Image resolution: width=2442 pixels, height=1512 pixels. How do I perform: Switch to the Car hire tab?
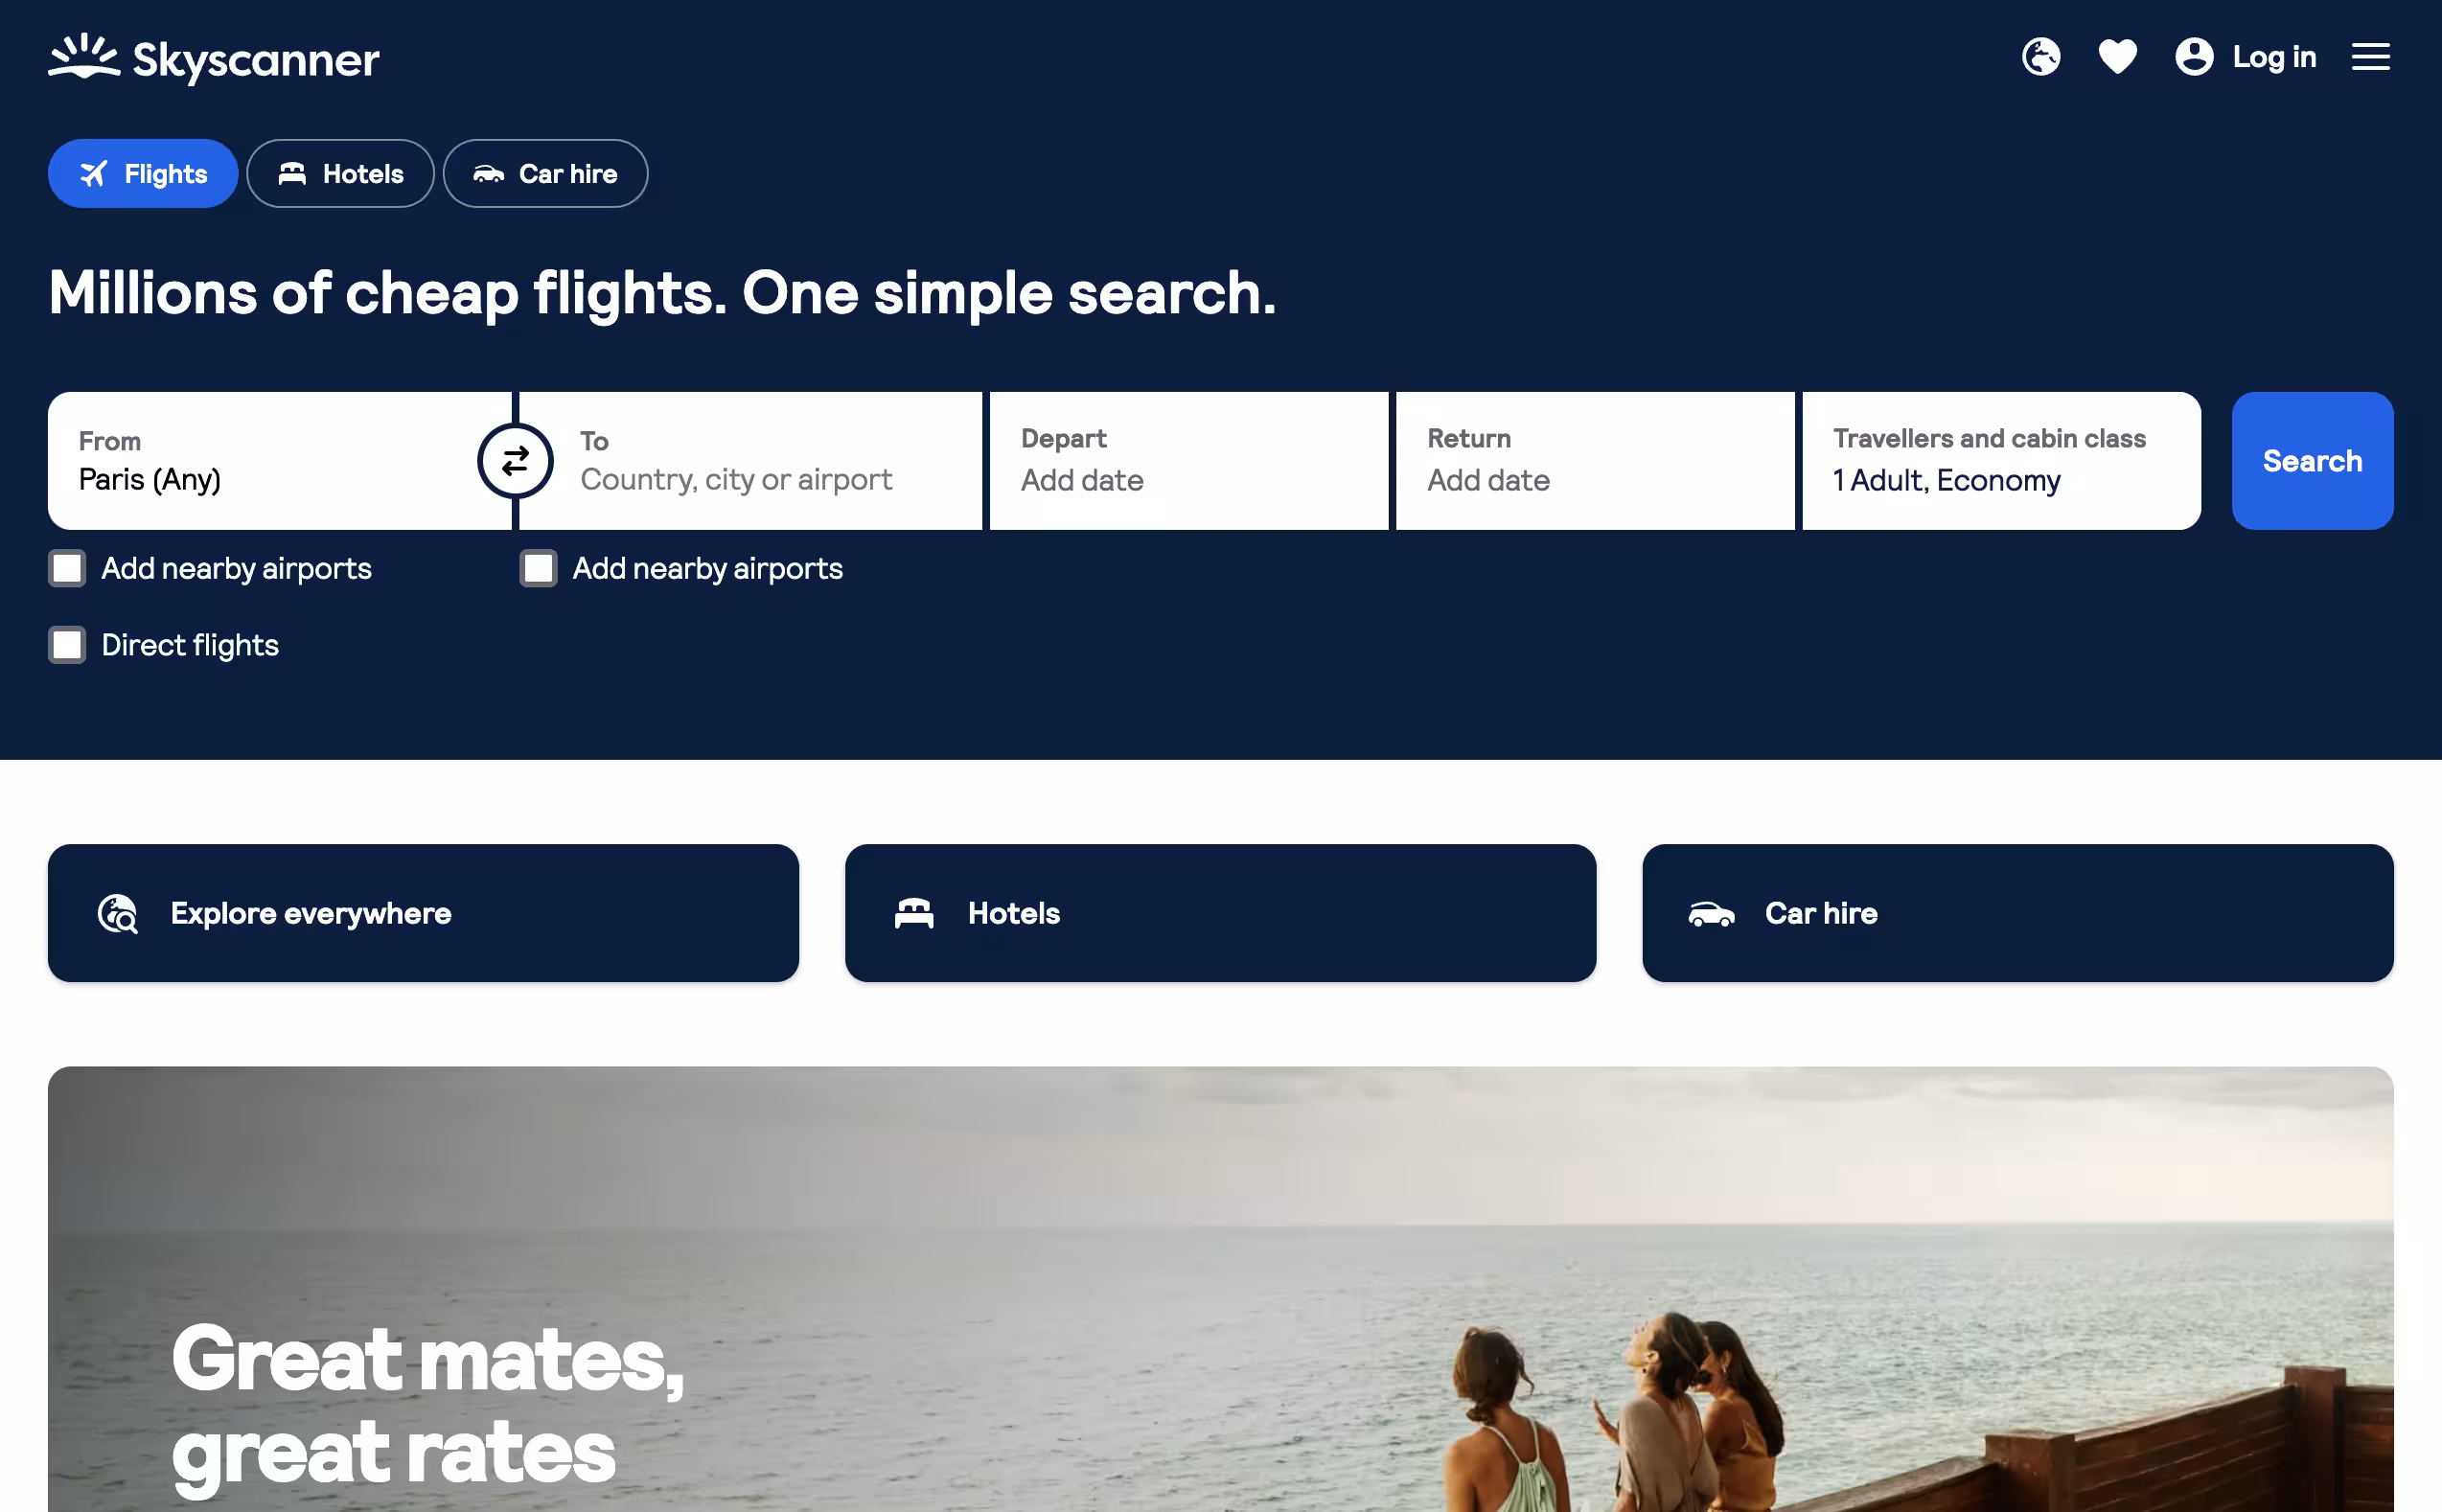coord(545,174)
